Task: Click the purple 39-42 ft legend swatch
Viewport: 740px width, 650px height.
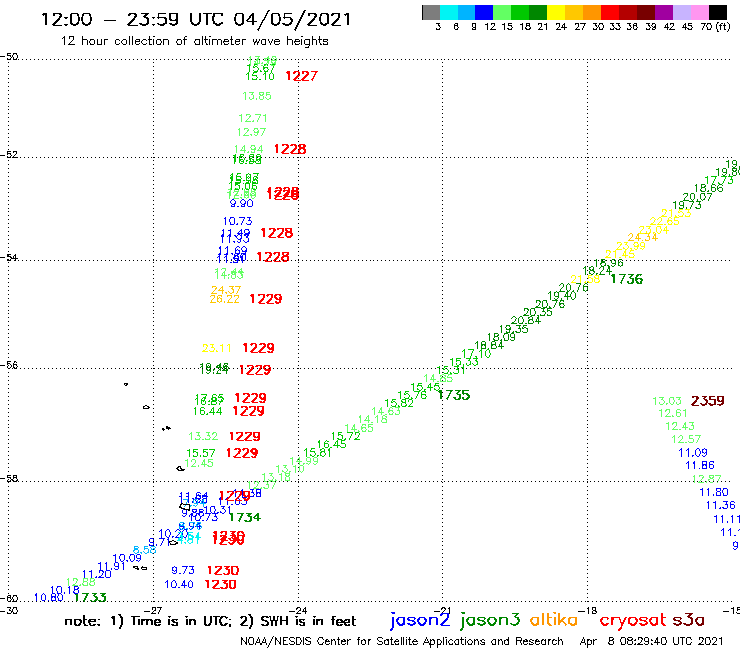Action: pos(664,12)
